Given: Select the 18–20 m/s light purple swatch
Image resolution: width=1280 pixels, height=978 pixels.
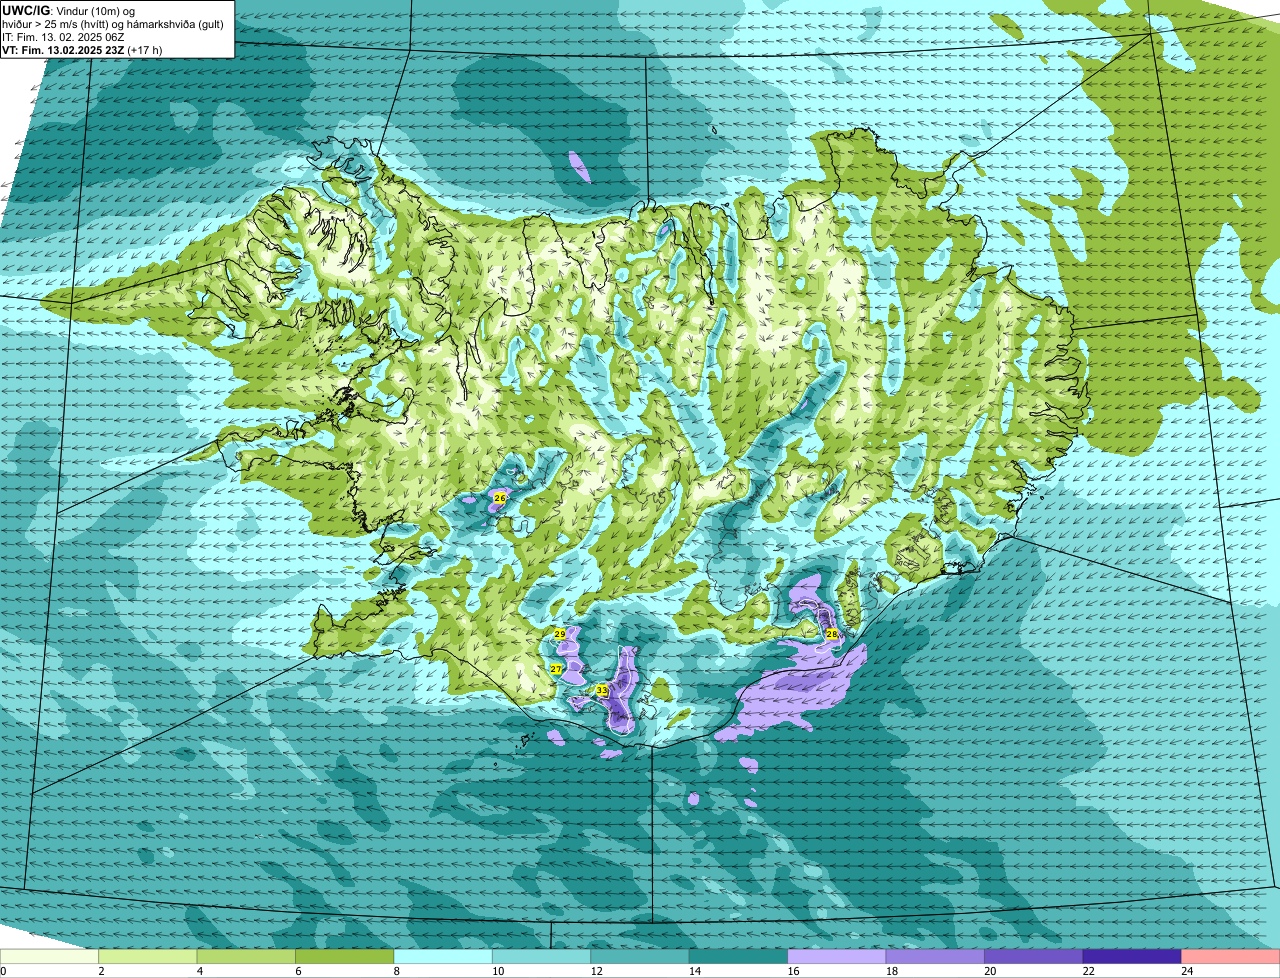Looking at the screenshot, I should 935,957.
